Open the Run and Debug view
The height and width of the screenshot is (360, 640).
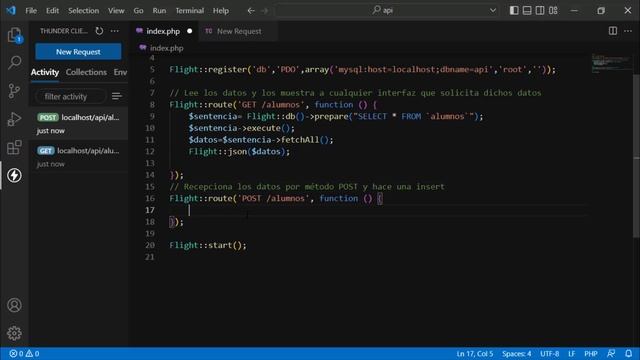click(14, 119)
